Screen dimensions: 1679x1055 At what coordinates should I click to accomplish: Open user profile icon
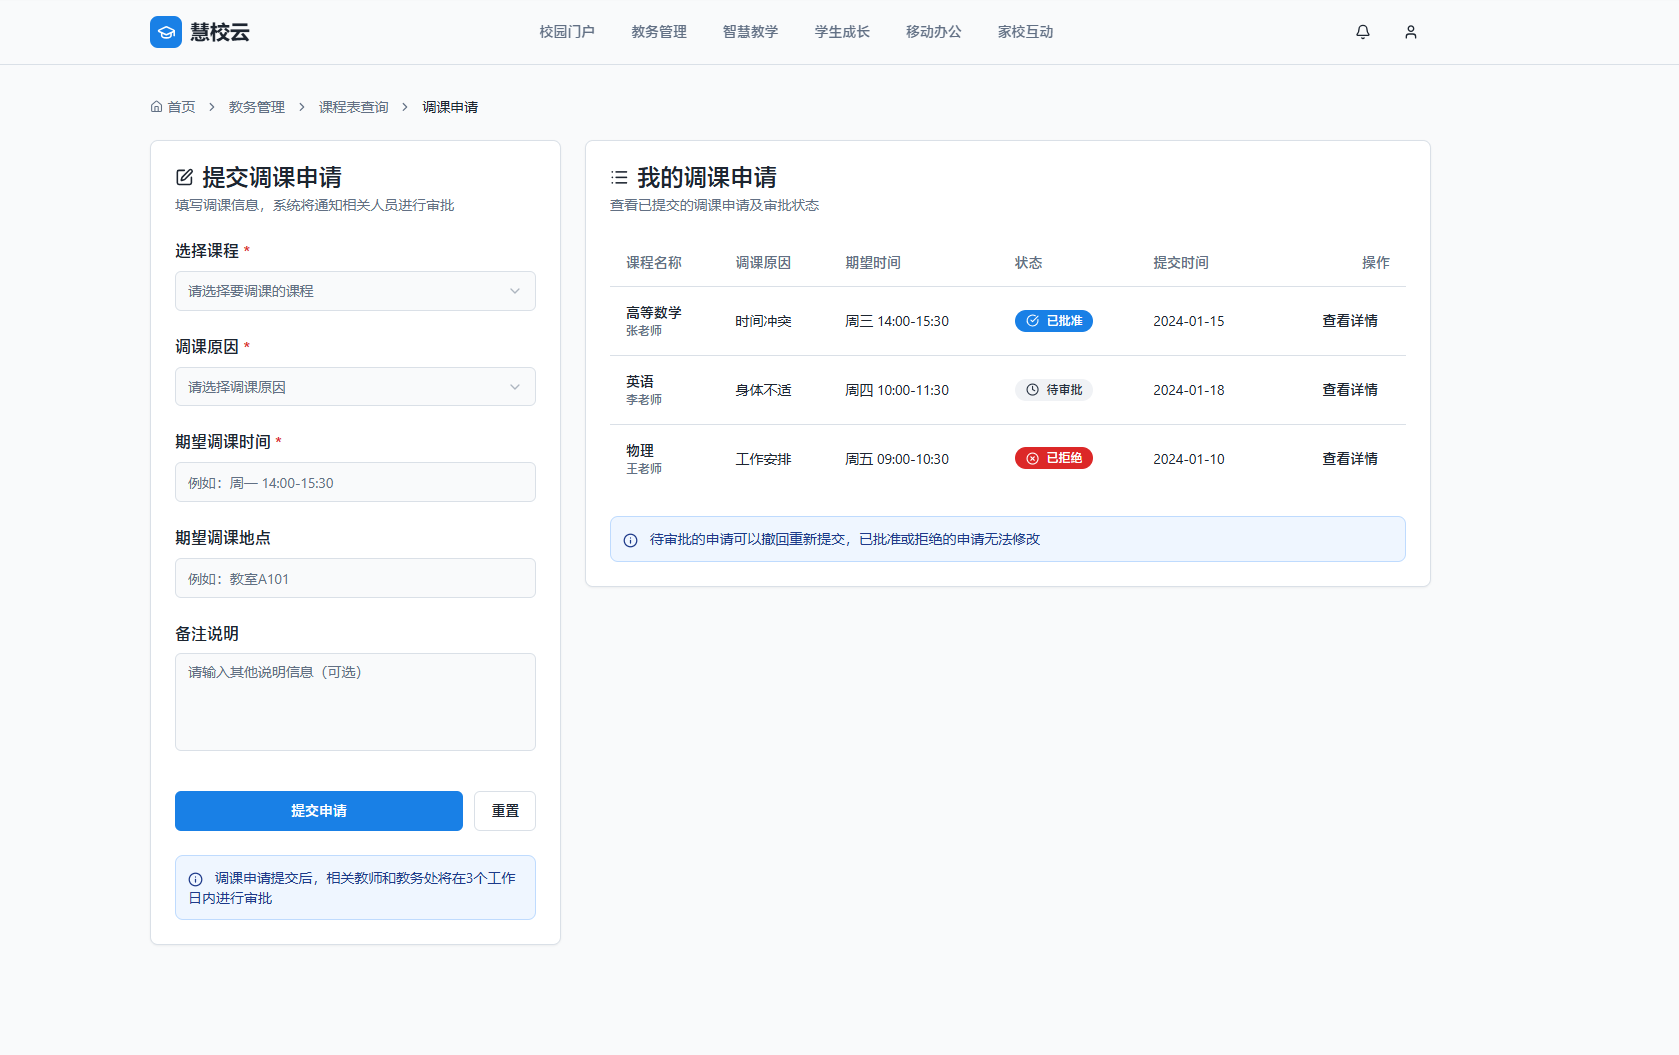tap(1411, 32)
